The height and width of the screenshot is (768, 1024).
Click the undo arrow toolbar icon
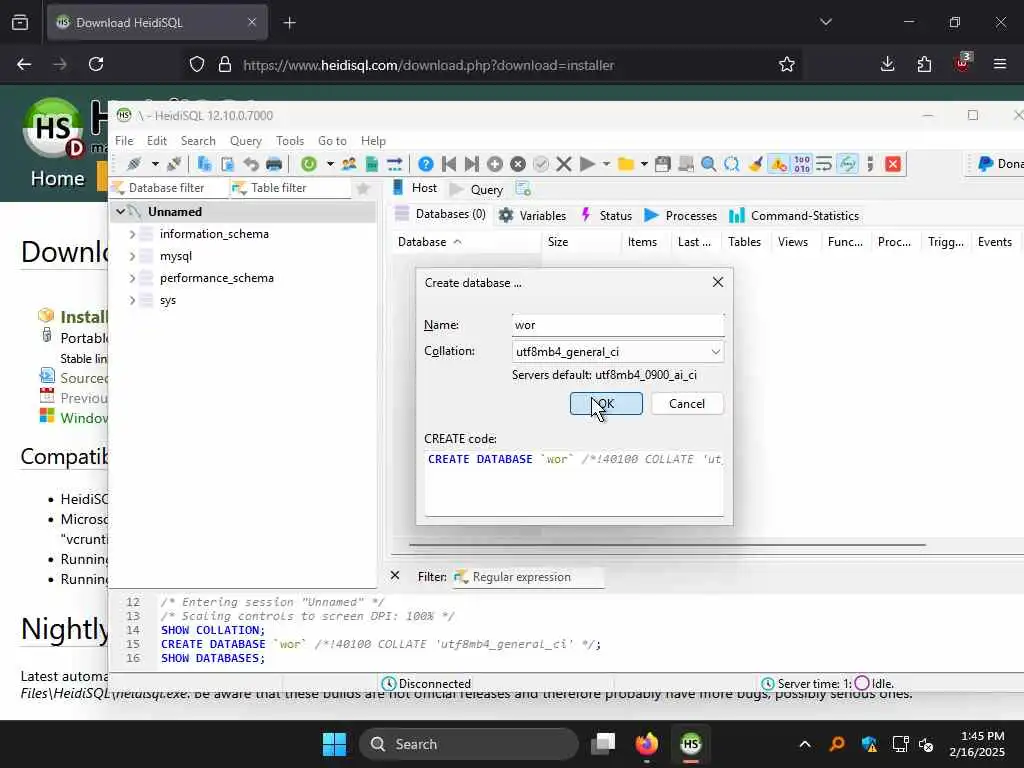coord(251,164)
